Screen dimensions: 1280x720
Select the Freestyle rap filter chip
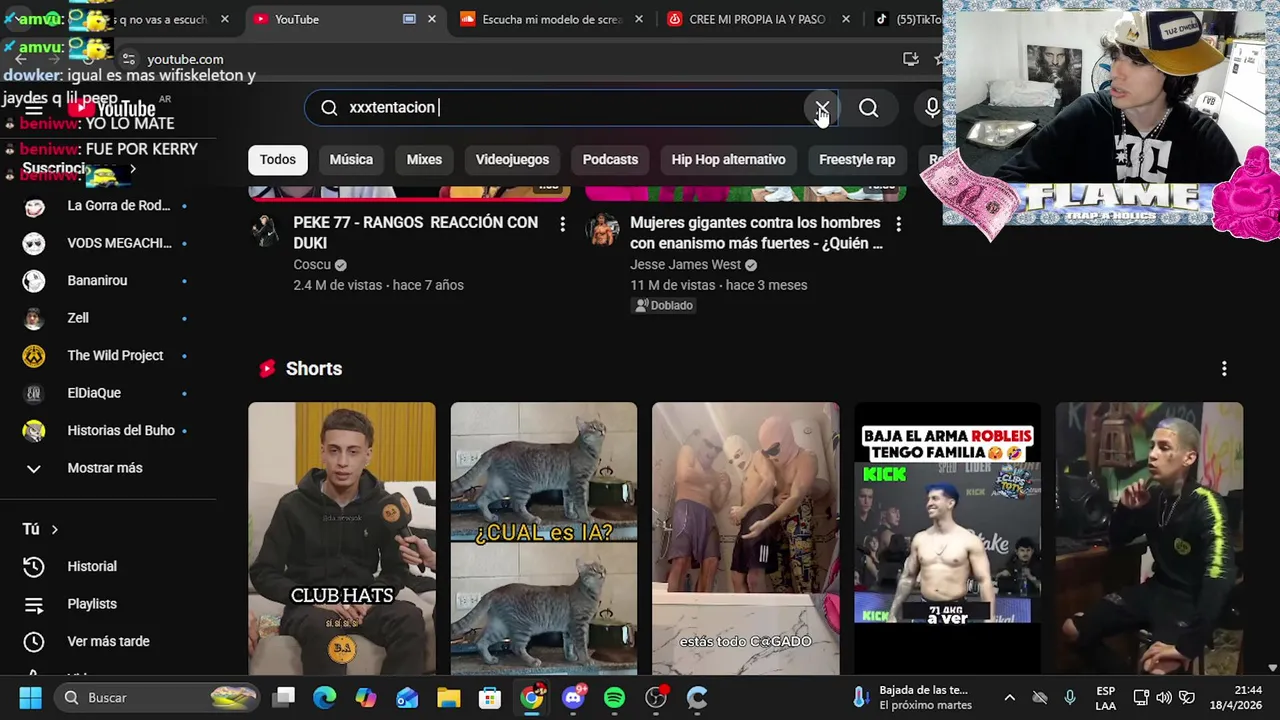(x=857, y=160)
